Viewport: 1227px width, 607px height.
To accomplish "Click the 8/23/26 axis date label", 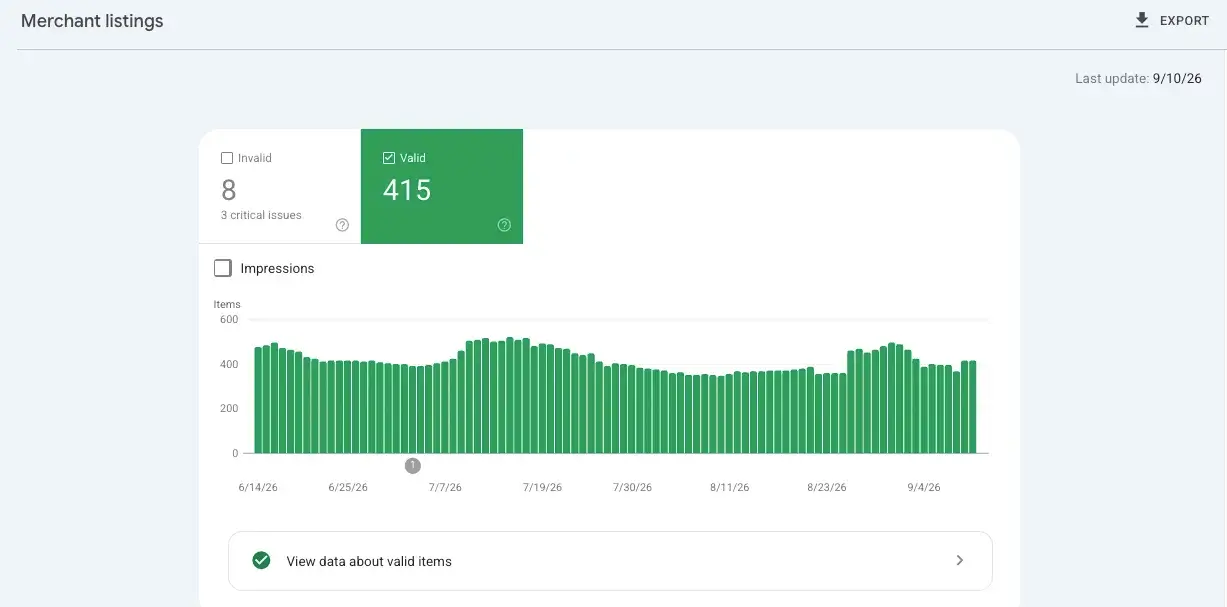I will pos(827,488).
